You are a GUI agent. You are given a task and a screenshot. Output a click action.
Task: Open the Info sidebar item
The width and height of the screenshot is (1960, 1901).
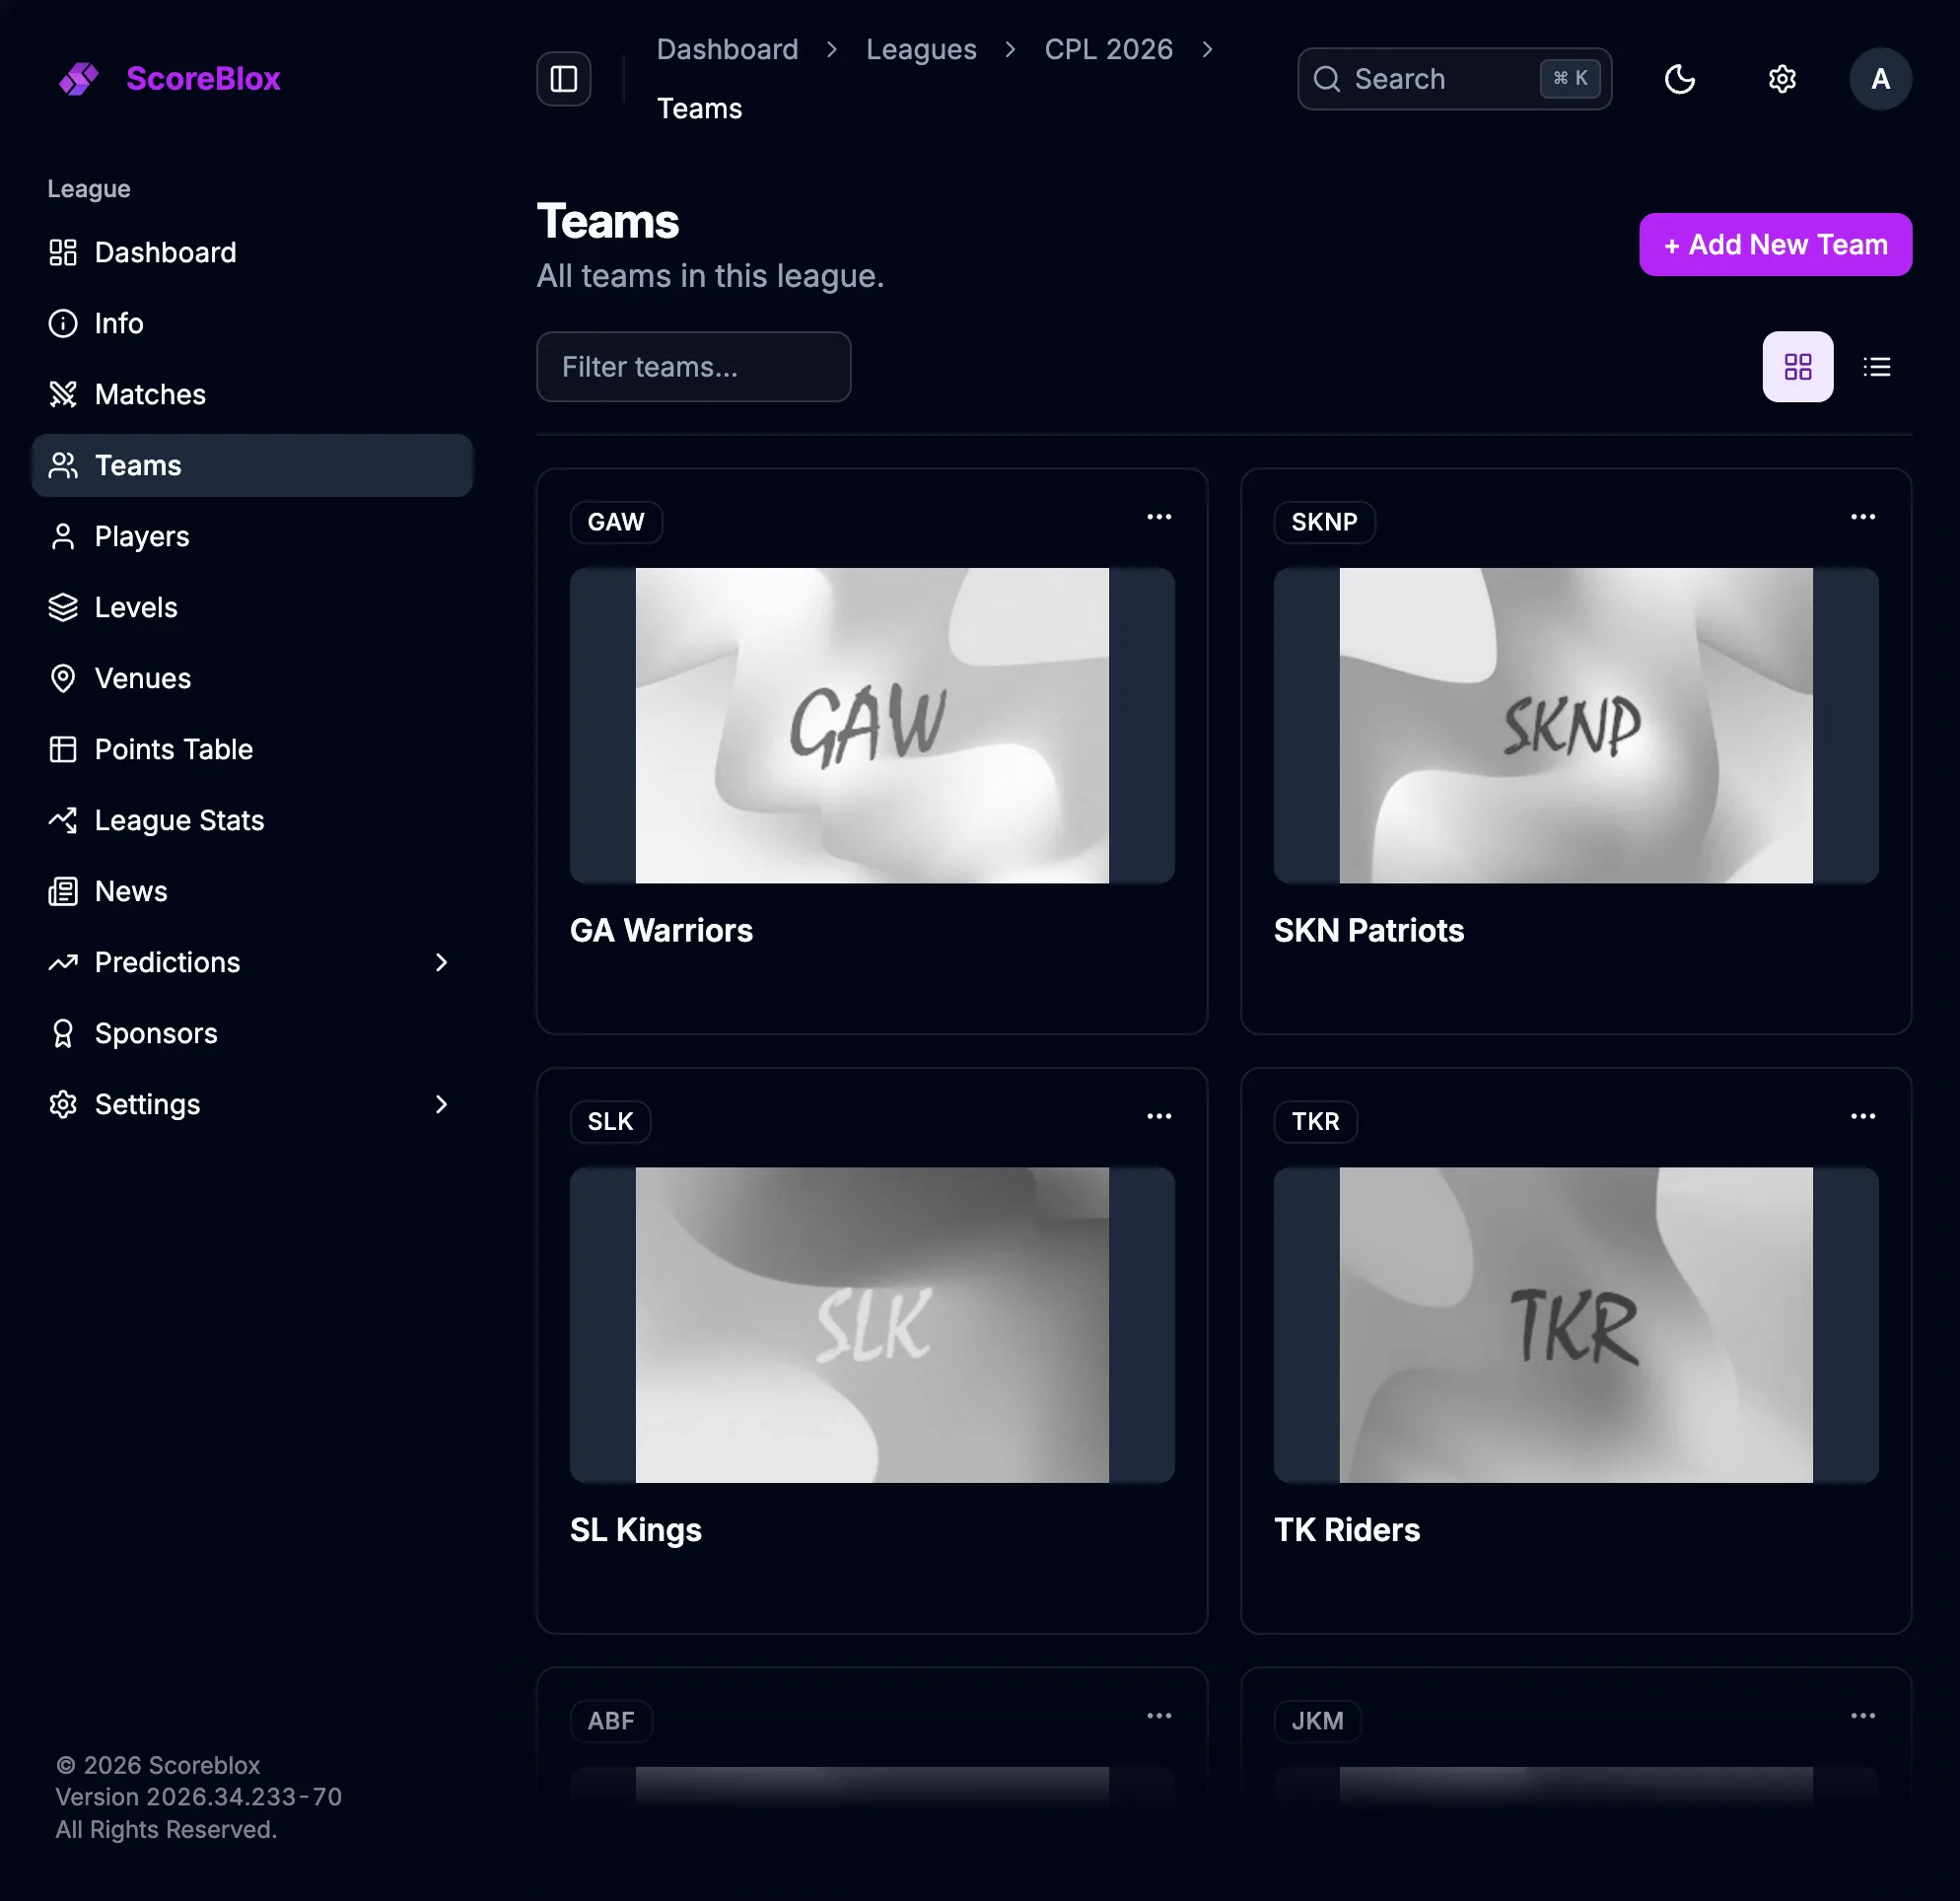point(252,323)
